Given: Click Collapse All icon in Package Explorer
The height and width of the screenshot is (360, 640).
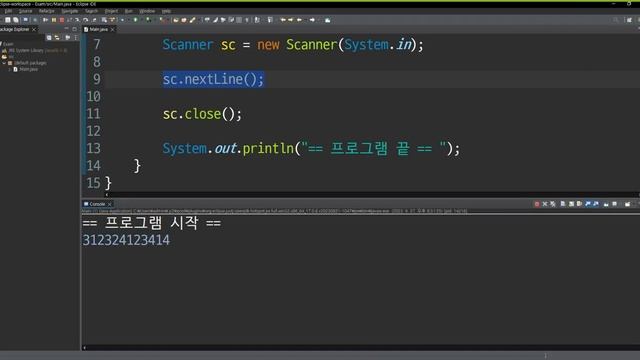Looking at the screenshot, I should coord(49,38).
